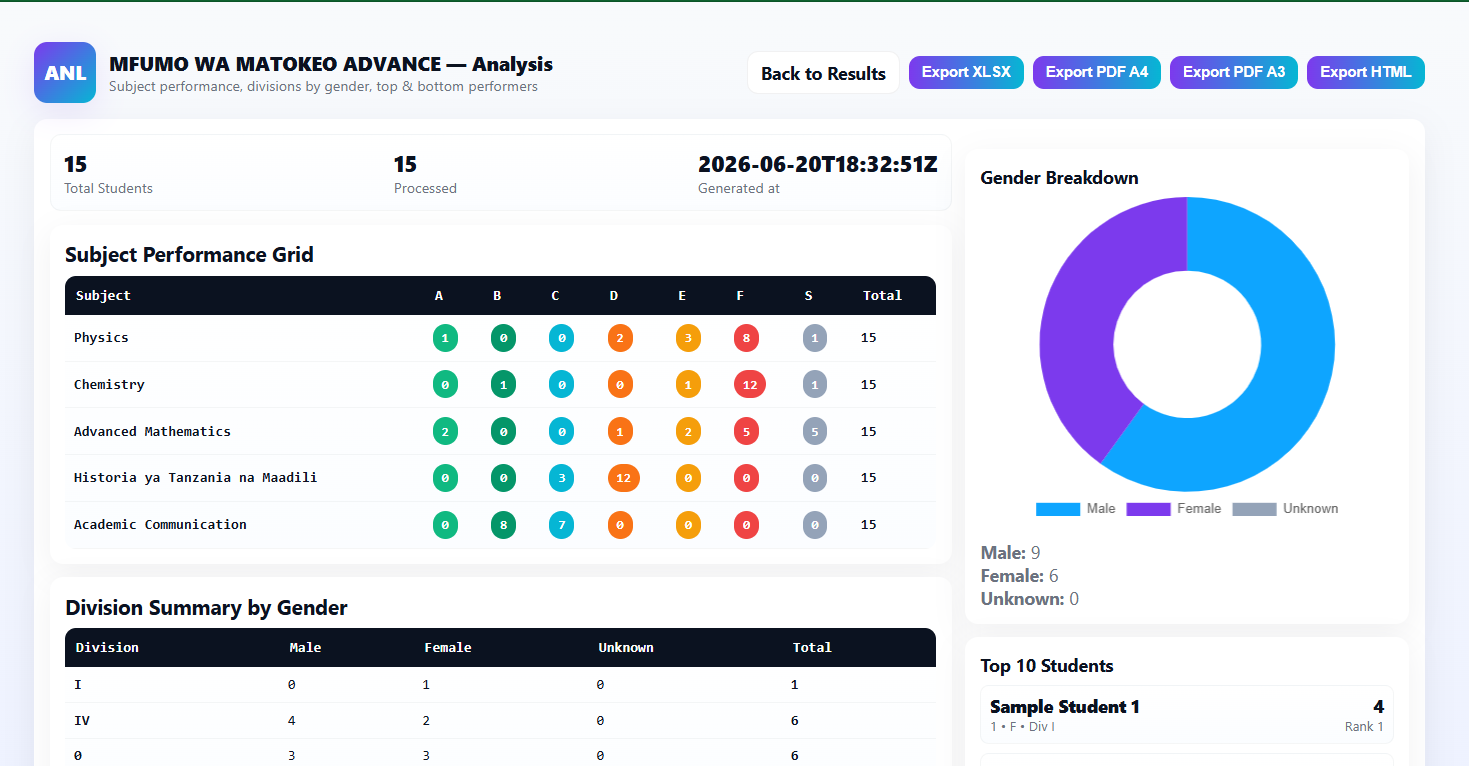The image size is (1469, 766).
Task: Select Academic Communication row label
Action: click(x=160, y=525)
